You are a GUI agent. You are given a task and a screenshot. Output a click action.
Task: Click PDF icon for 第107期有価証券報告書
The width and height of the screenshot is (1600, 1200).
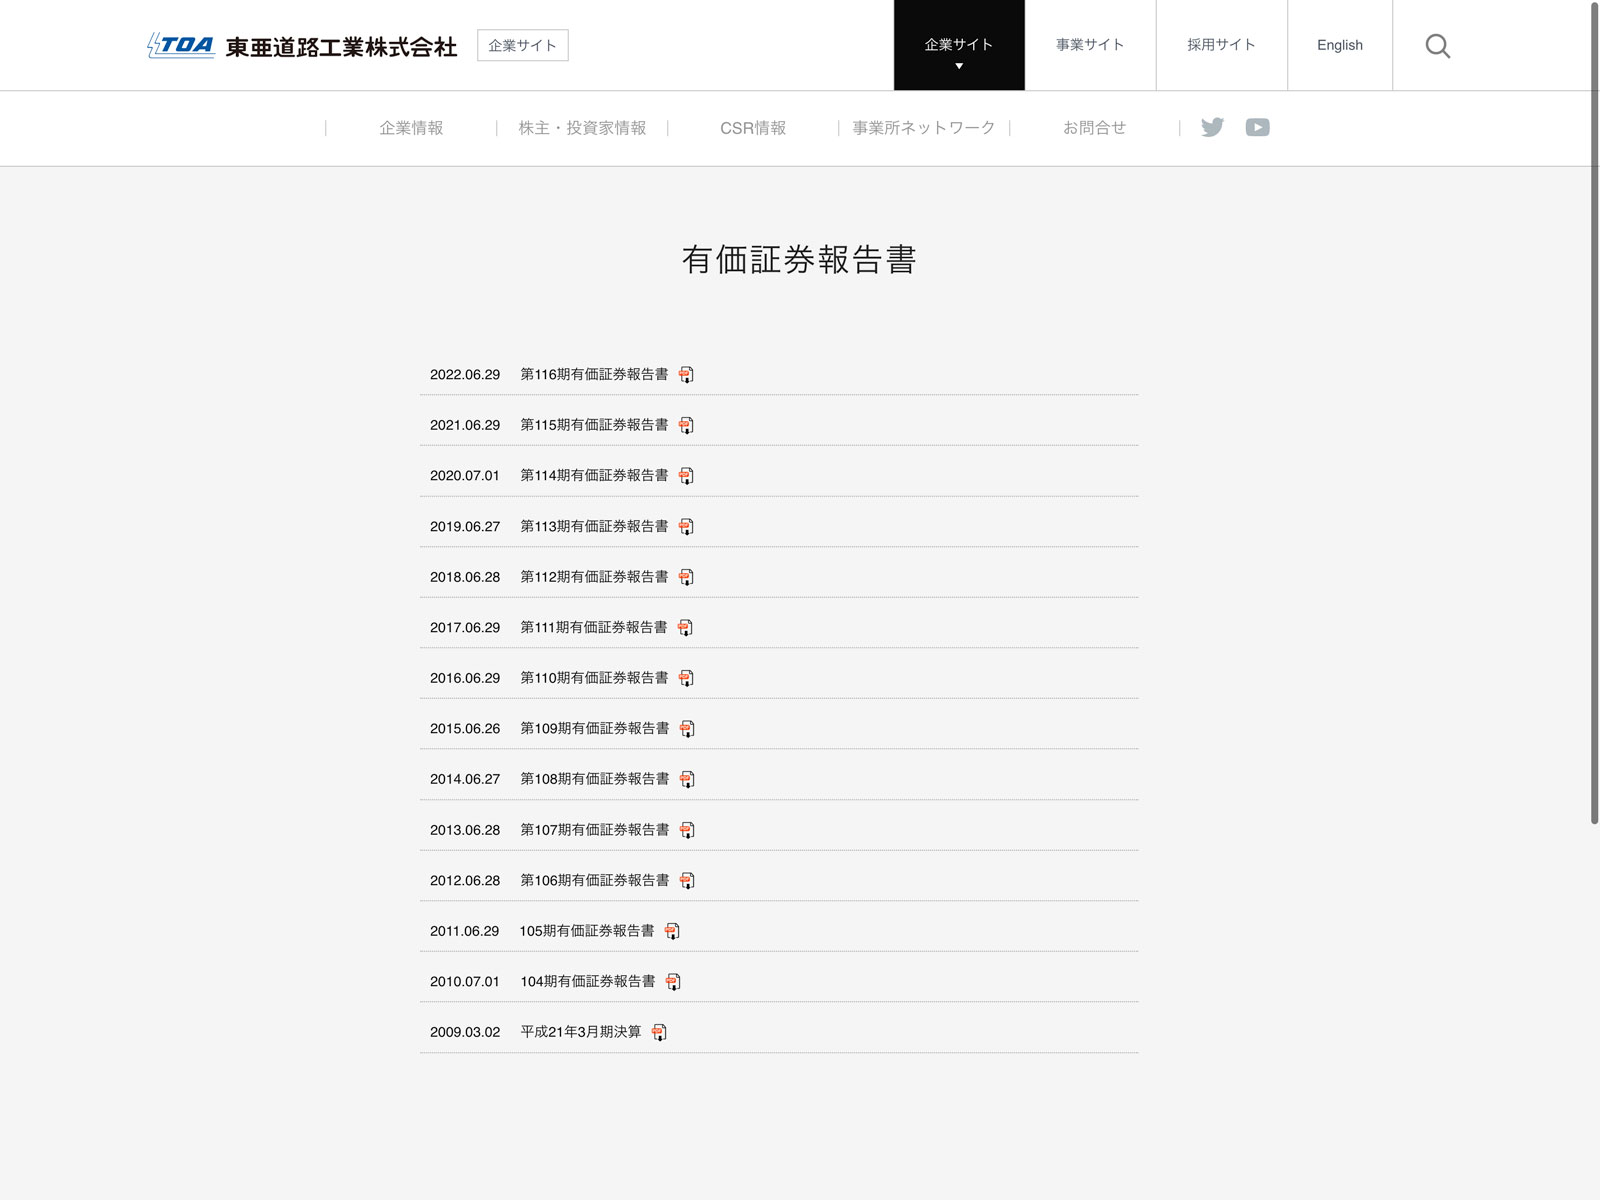pyautogui.click(x=687, y=830)
